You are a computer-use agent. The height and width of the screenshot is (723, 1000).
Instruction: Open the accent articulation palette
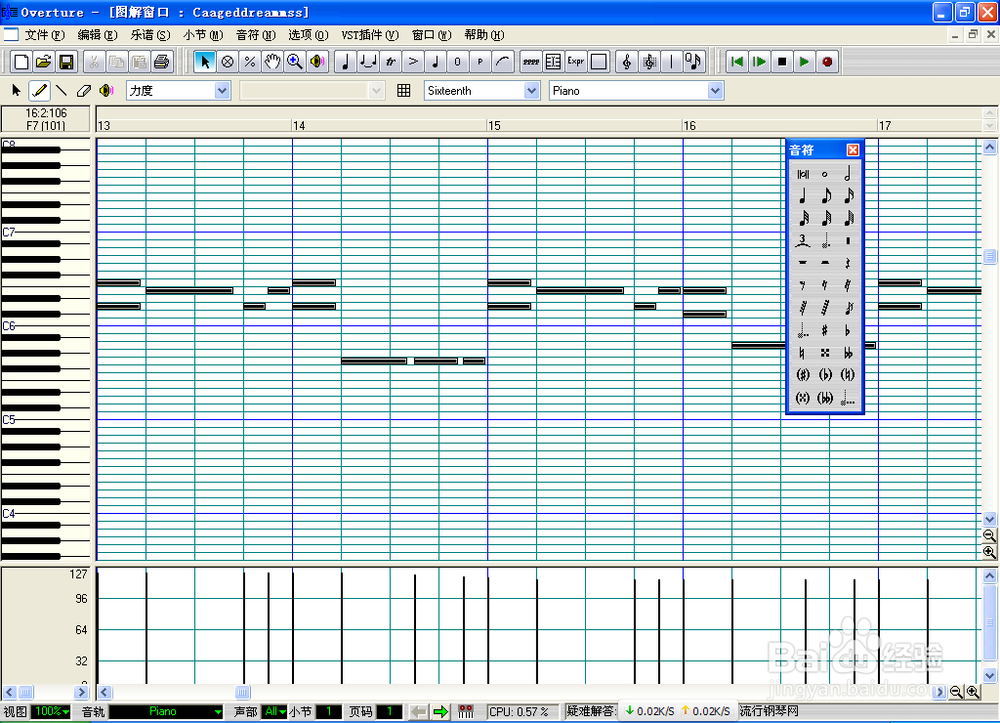coord(413,62)
